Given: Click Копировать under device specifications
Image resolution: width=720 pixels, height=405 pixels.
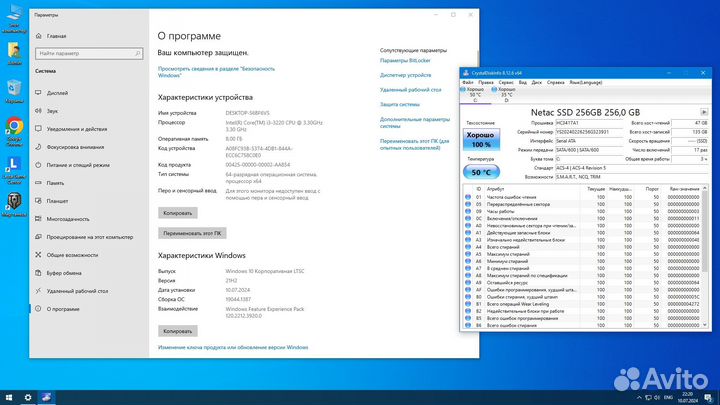Looking at the screenshot, I should pos(178,213).
